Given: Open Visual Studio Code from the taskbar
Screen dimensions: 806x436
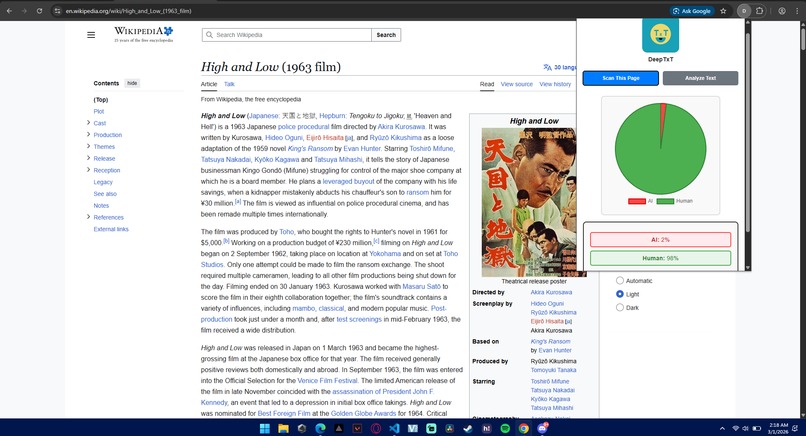Looking at the screenshot, I should [394, 428].
